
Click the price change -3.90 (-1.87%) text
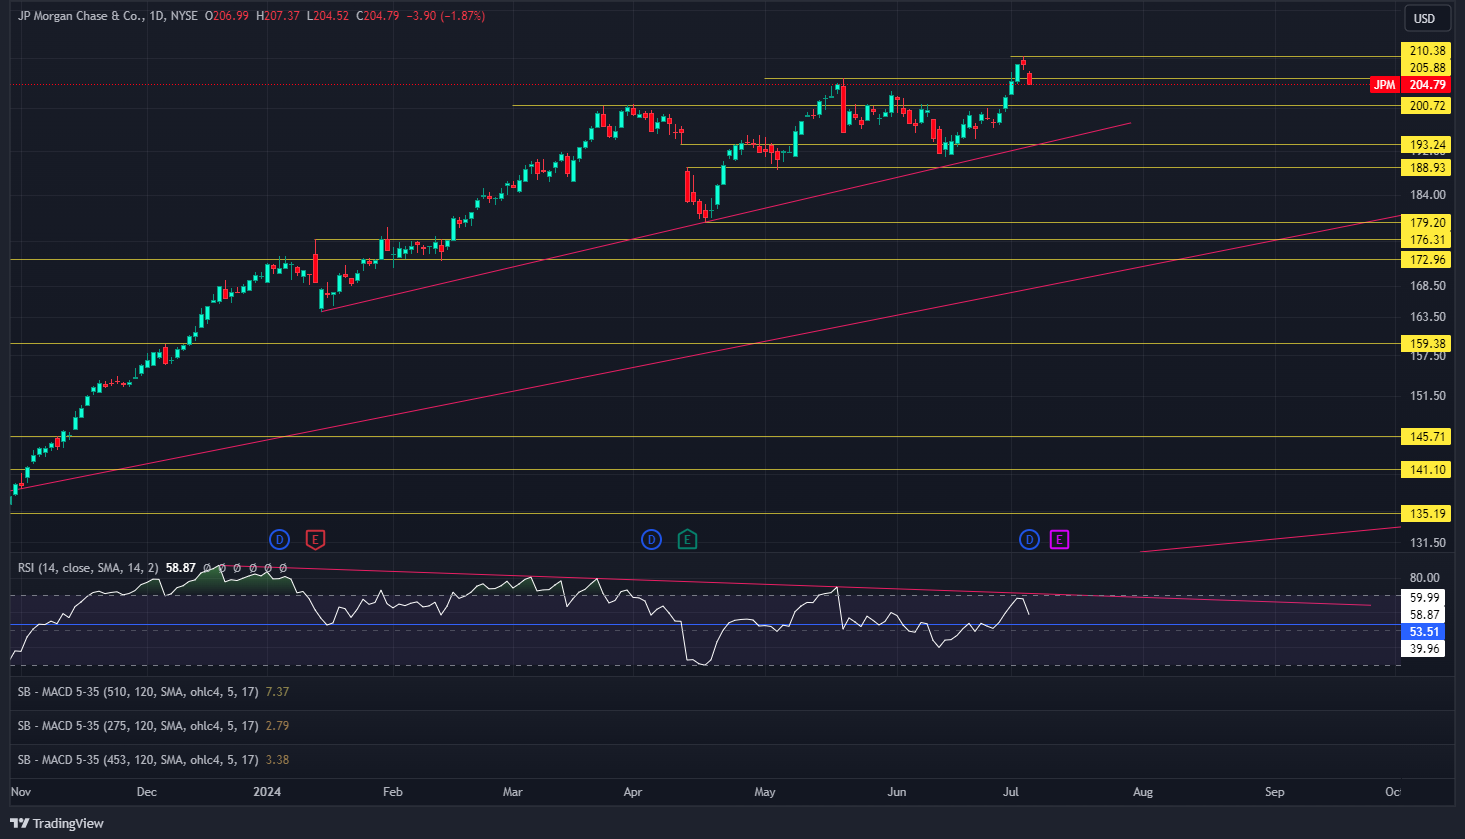[x=445, y=16]
